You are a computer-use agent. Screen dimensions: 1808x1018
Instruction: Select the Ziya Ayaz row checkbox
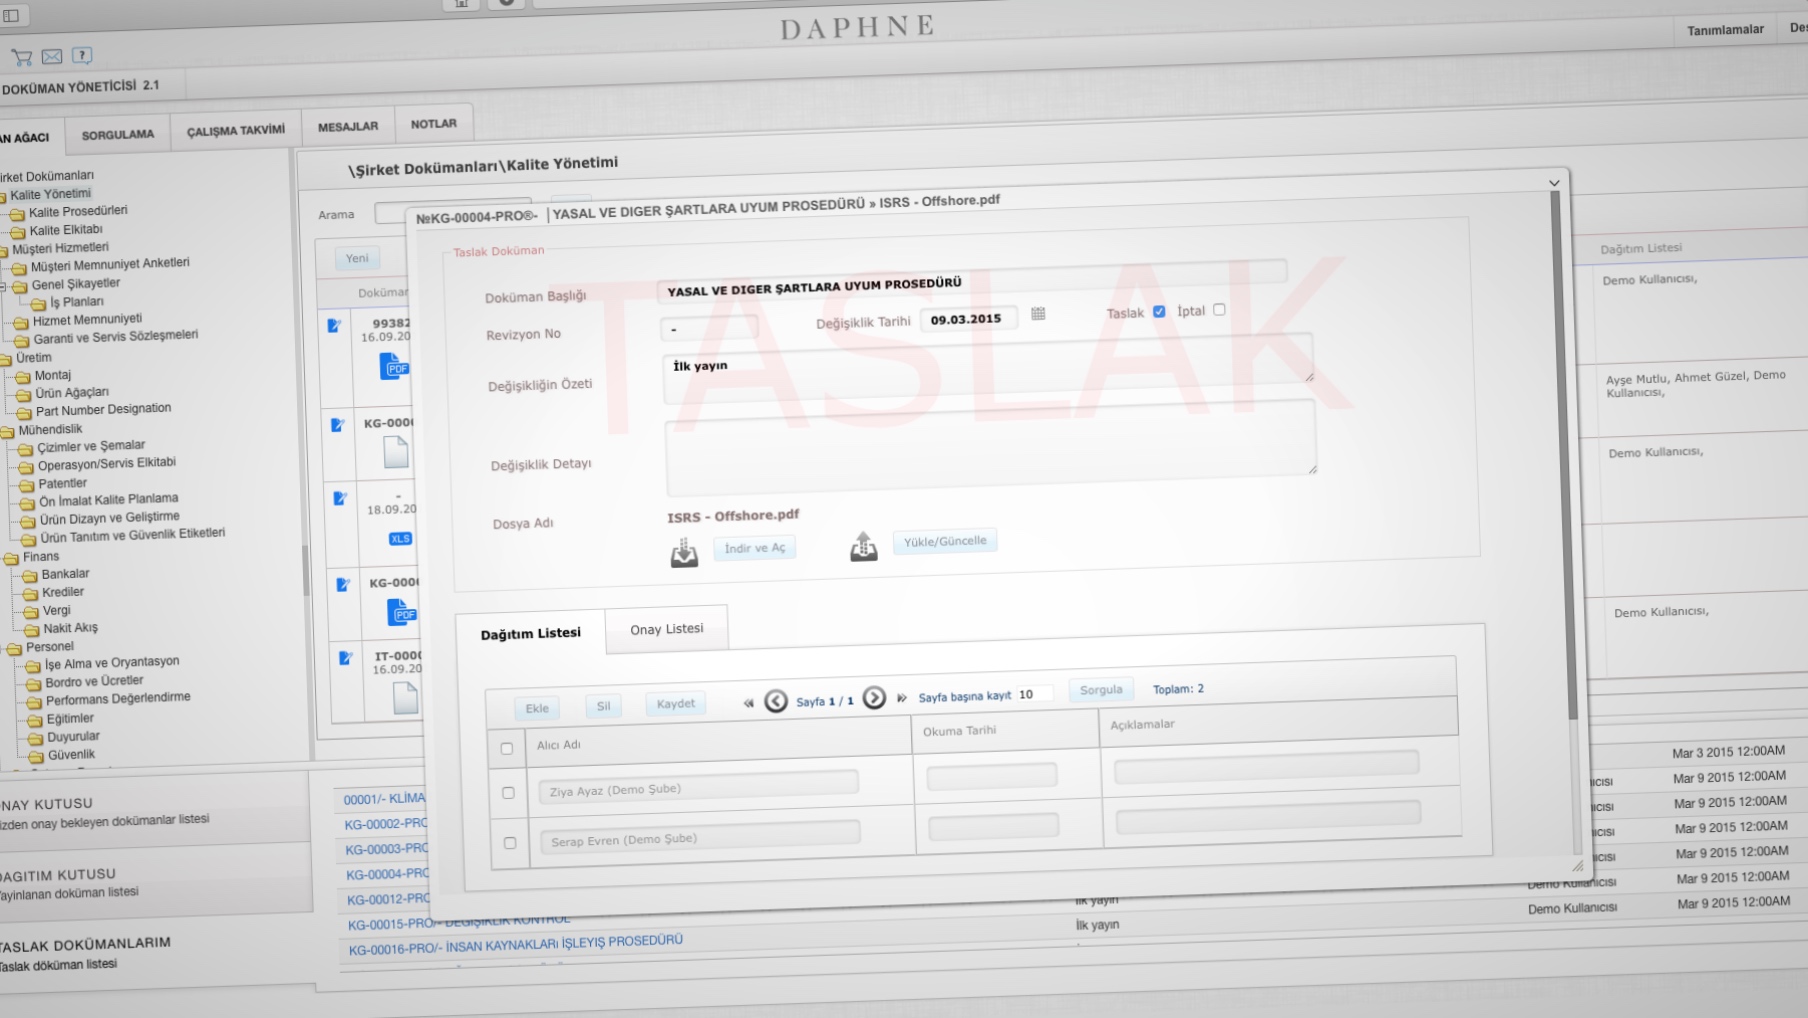[x=508, y=793]
